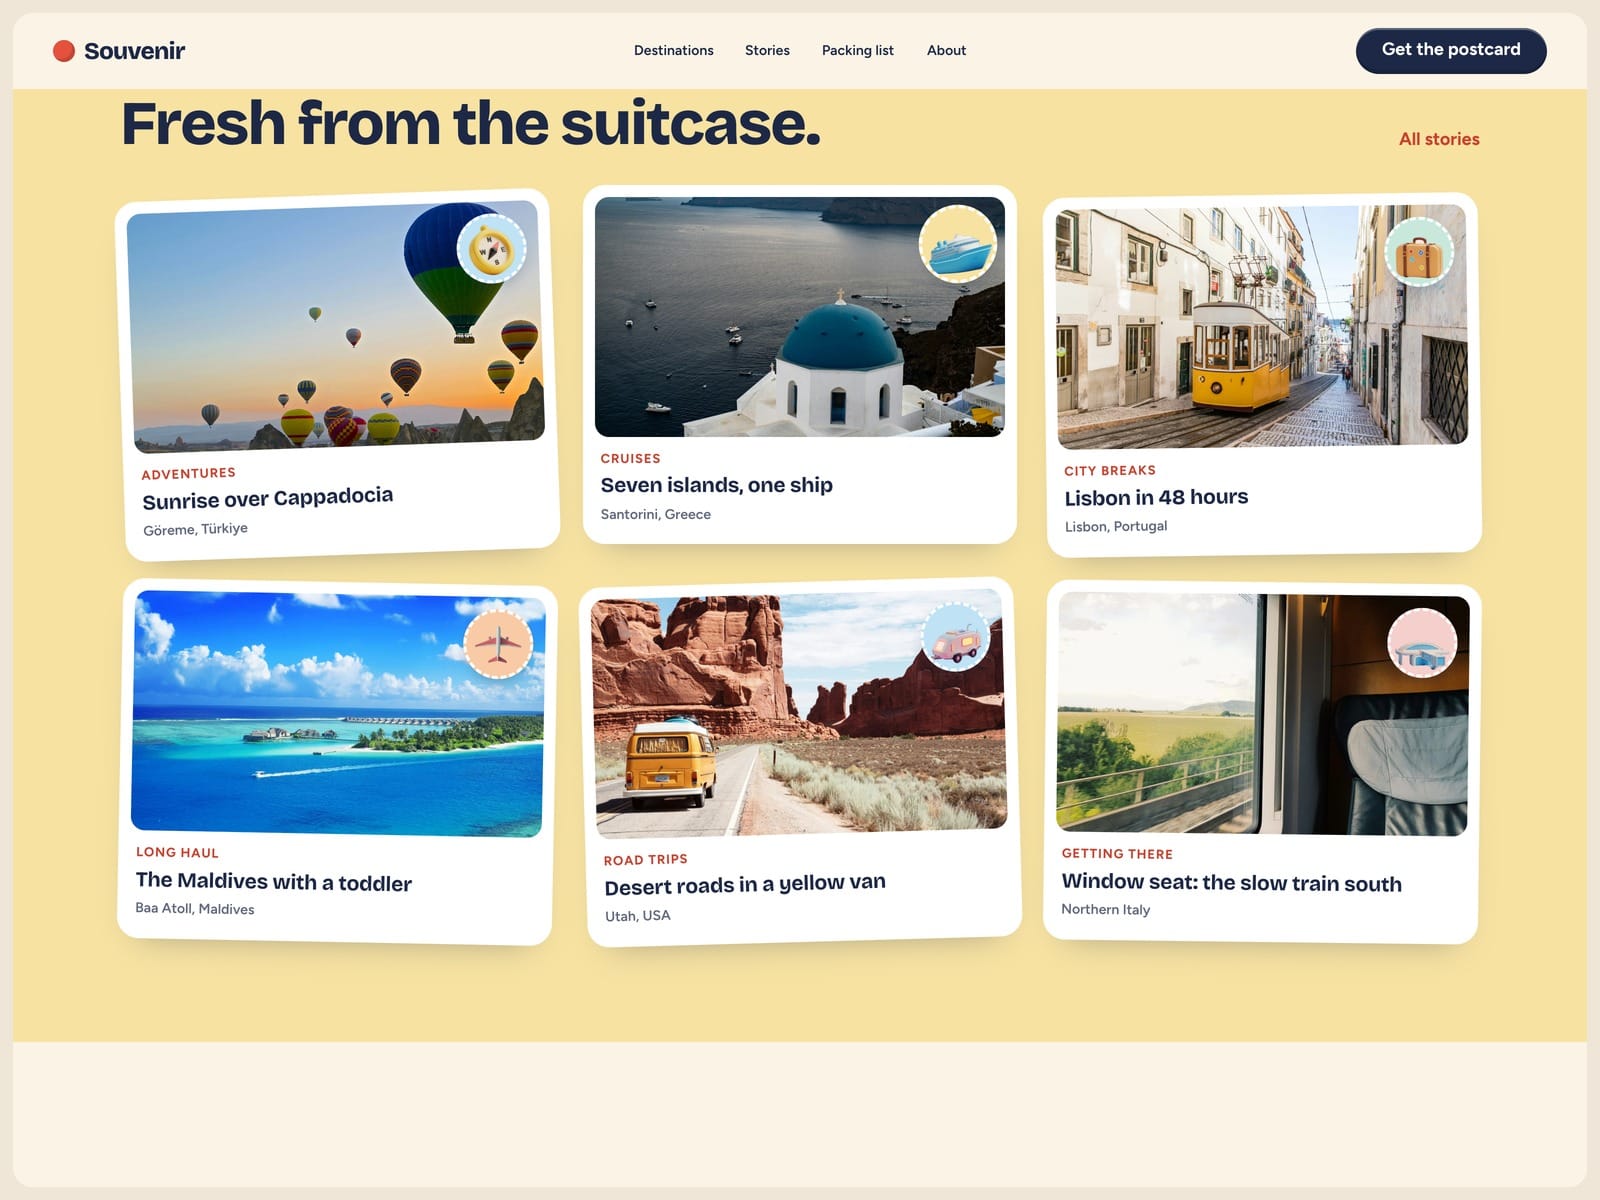Viewport: 1600px width, 1200px height.
Task: Click the airplane badge on Maldives card
Action: click(x=498, y=644)
